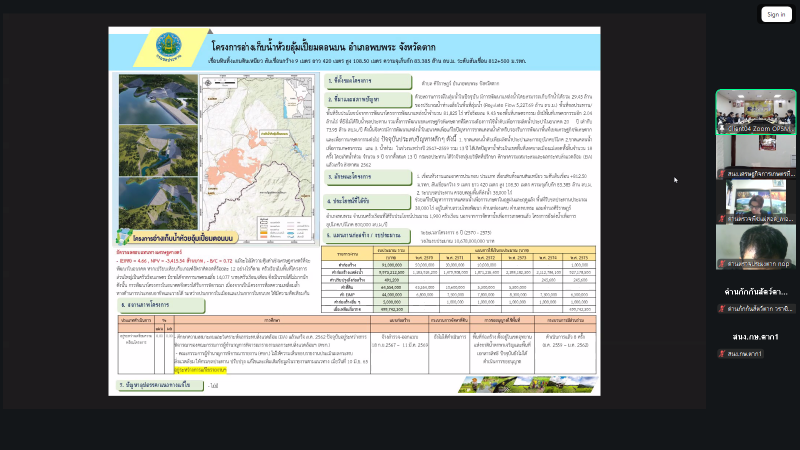
Task: Click the project area map on slide
Action: click(257, 158)
